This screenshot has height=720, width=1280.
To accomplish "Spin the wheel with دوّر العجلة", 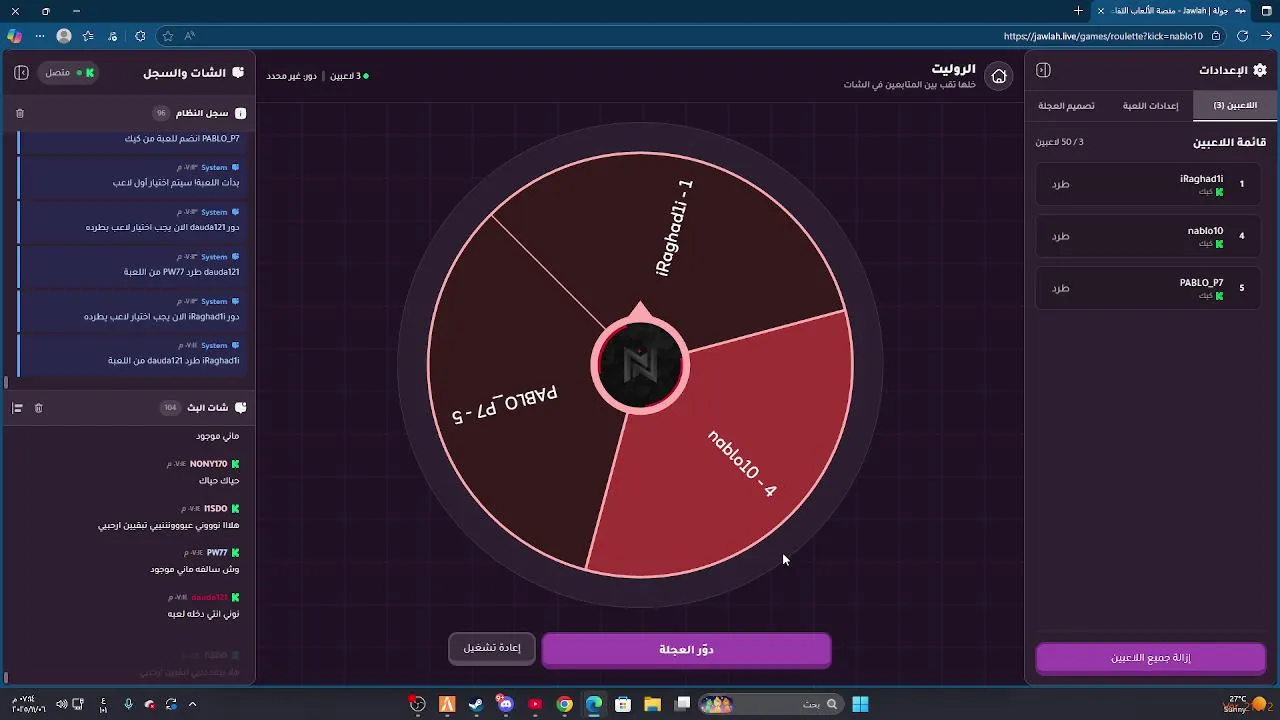I will click(686, 650).
